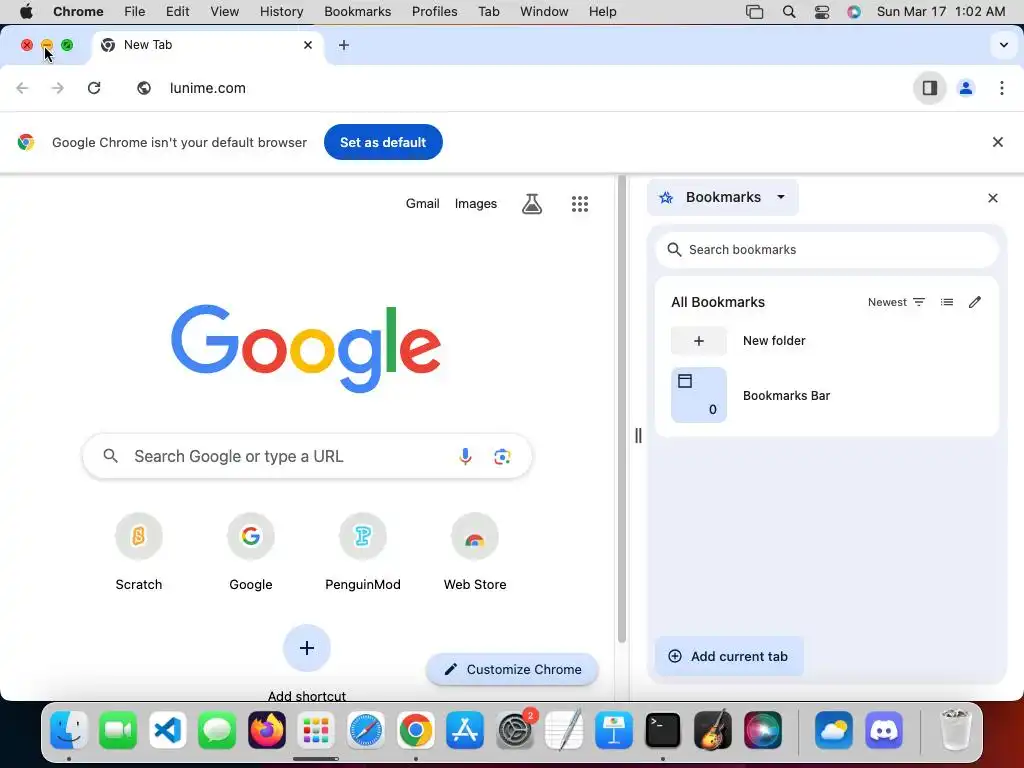
Task: Click the browser back arrow
Action: coord(22,88)
